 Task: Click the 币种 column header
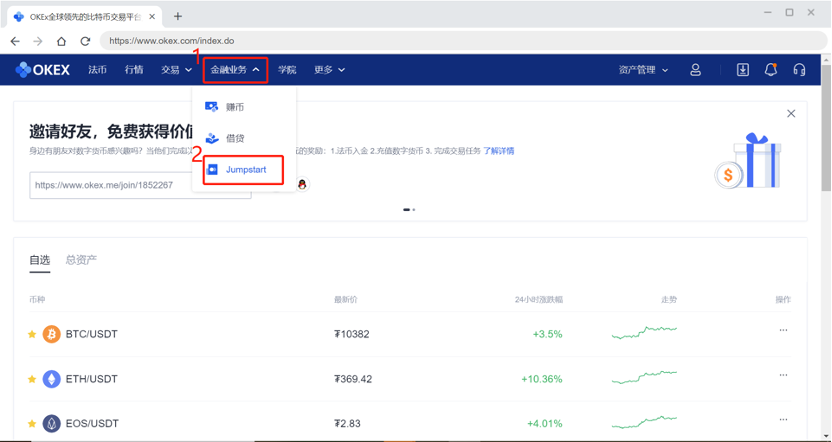(x=37, y=300)
